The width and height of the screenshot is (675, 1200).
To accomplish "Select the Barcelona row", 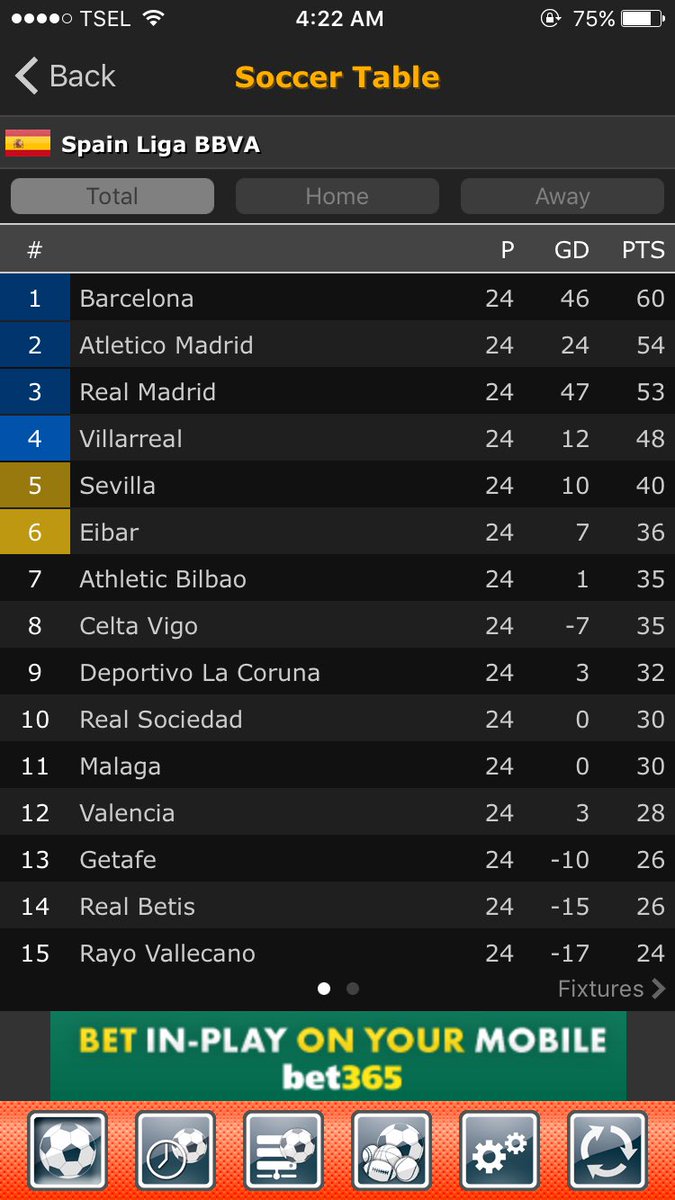I will coord(337,298).
